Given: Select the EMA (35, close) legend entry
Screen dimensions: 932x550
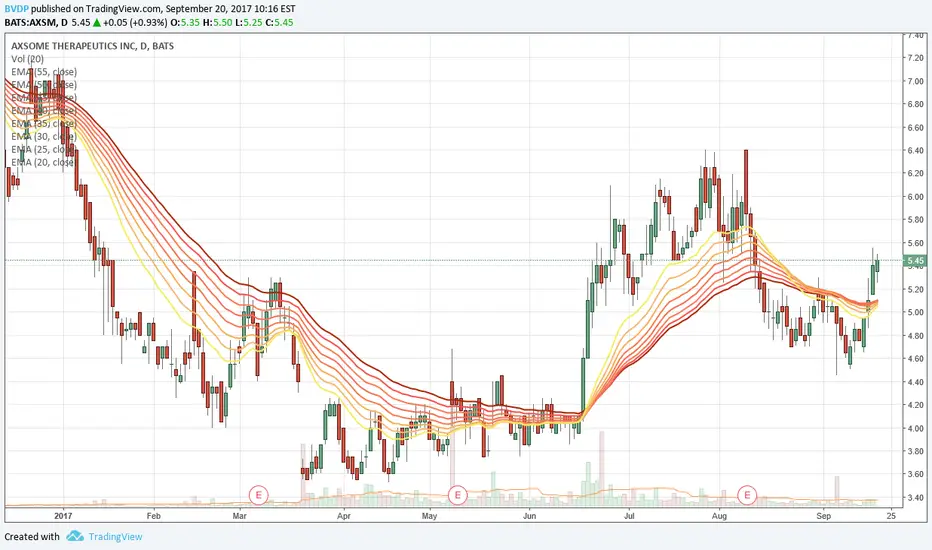Looking at the screenshot, I should pyautogui.click(x=44, y=124).
